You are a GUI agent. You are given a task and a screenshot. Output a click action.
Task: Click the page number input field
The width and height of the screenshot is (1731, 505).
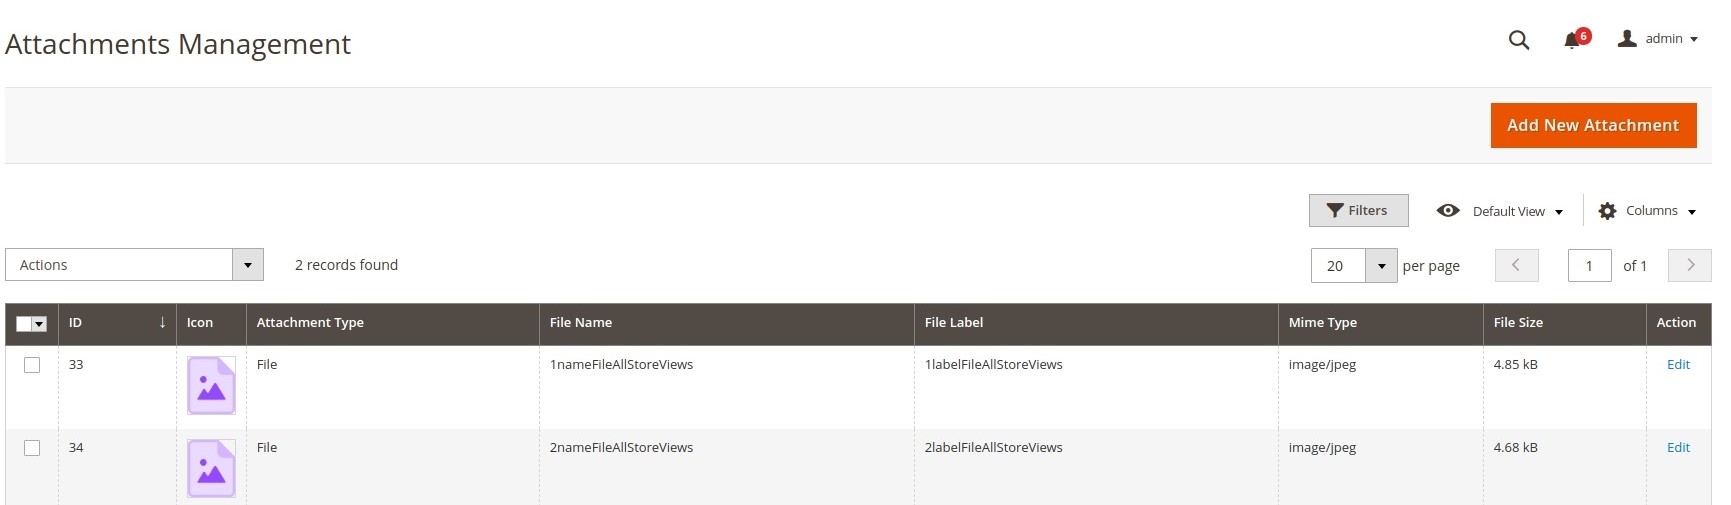[1588, 266]
